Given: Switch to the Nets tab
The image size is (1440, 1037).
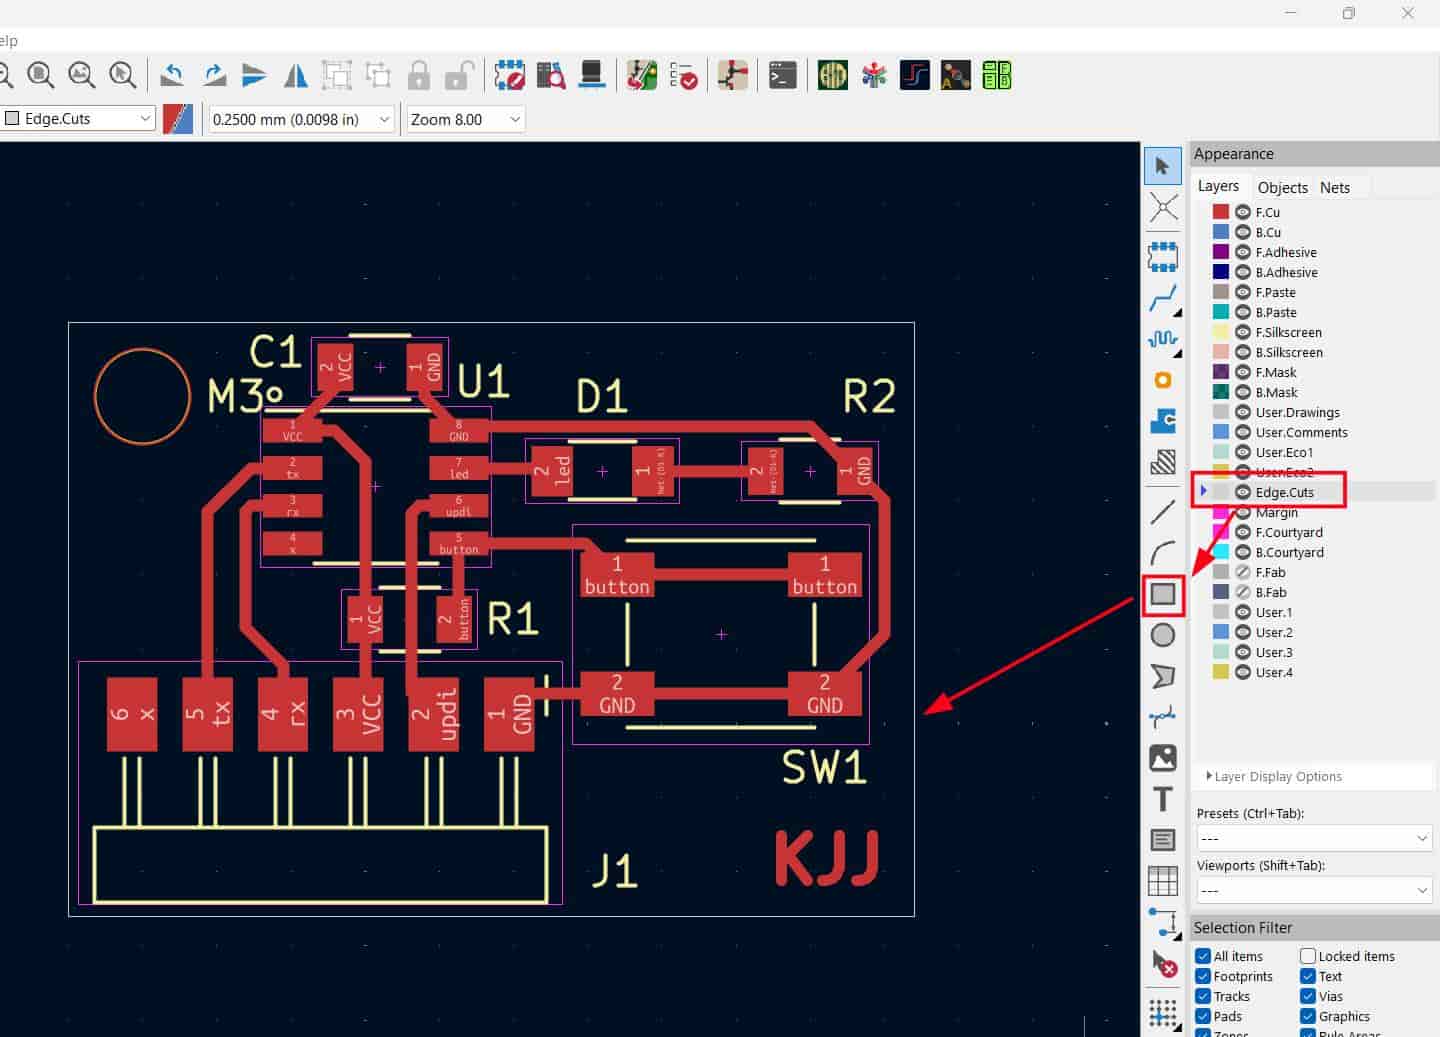Looking at the screenshot, I should coord(1334,187).
